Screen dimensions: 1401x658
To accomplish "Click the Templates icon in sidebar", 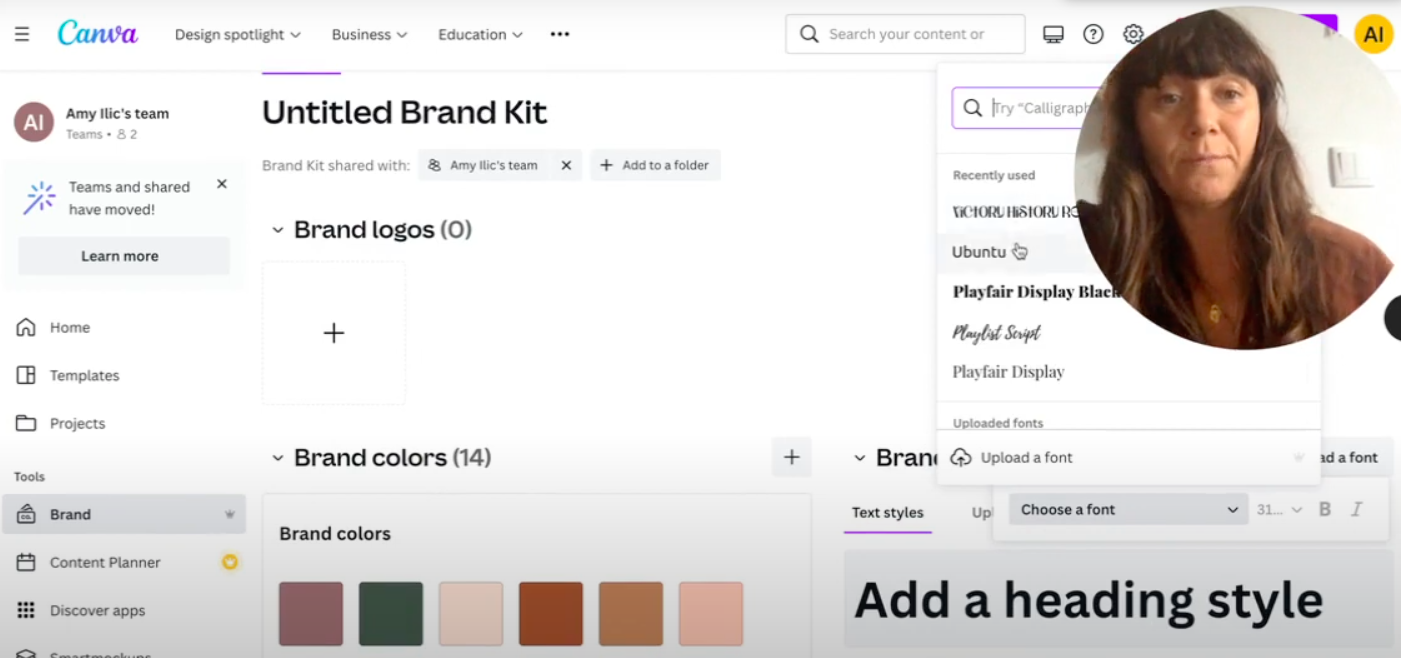I will pos(26,375).
